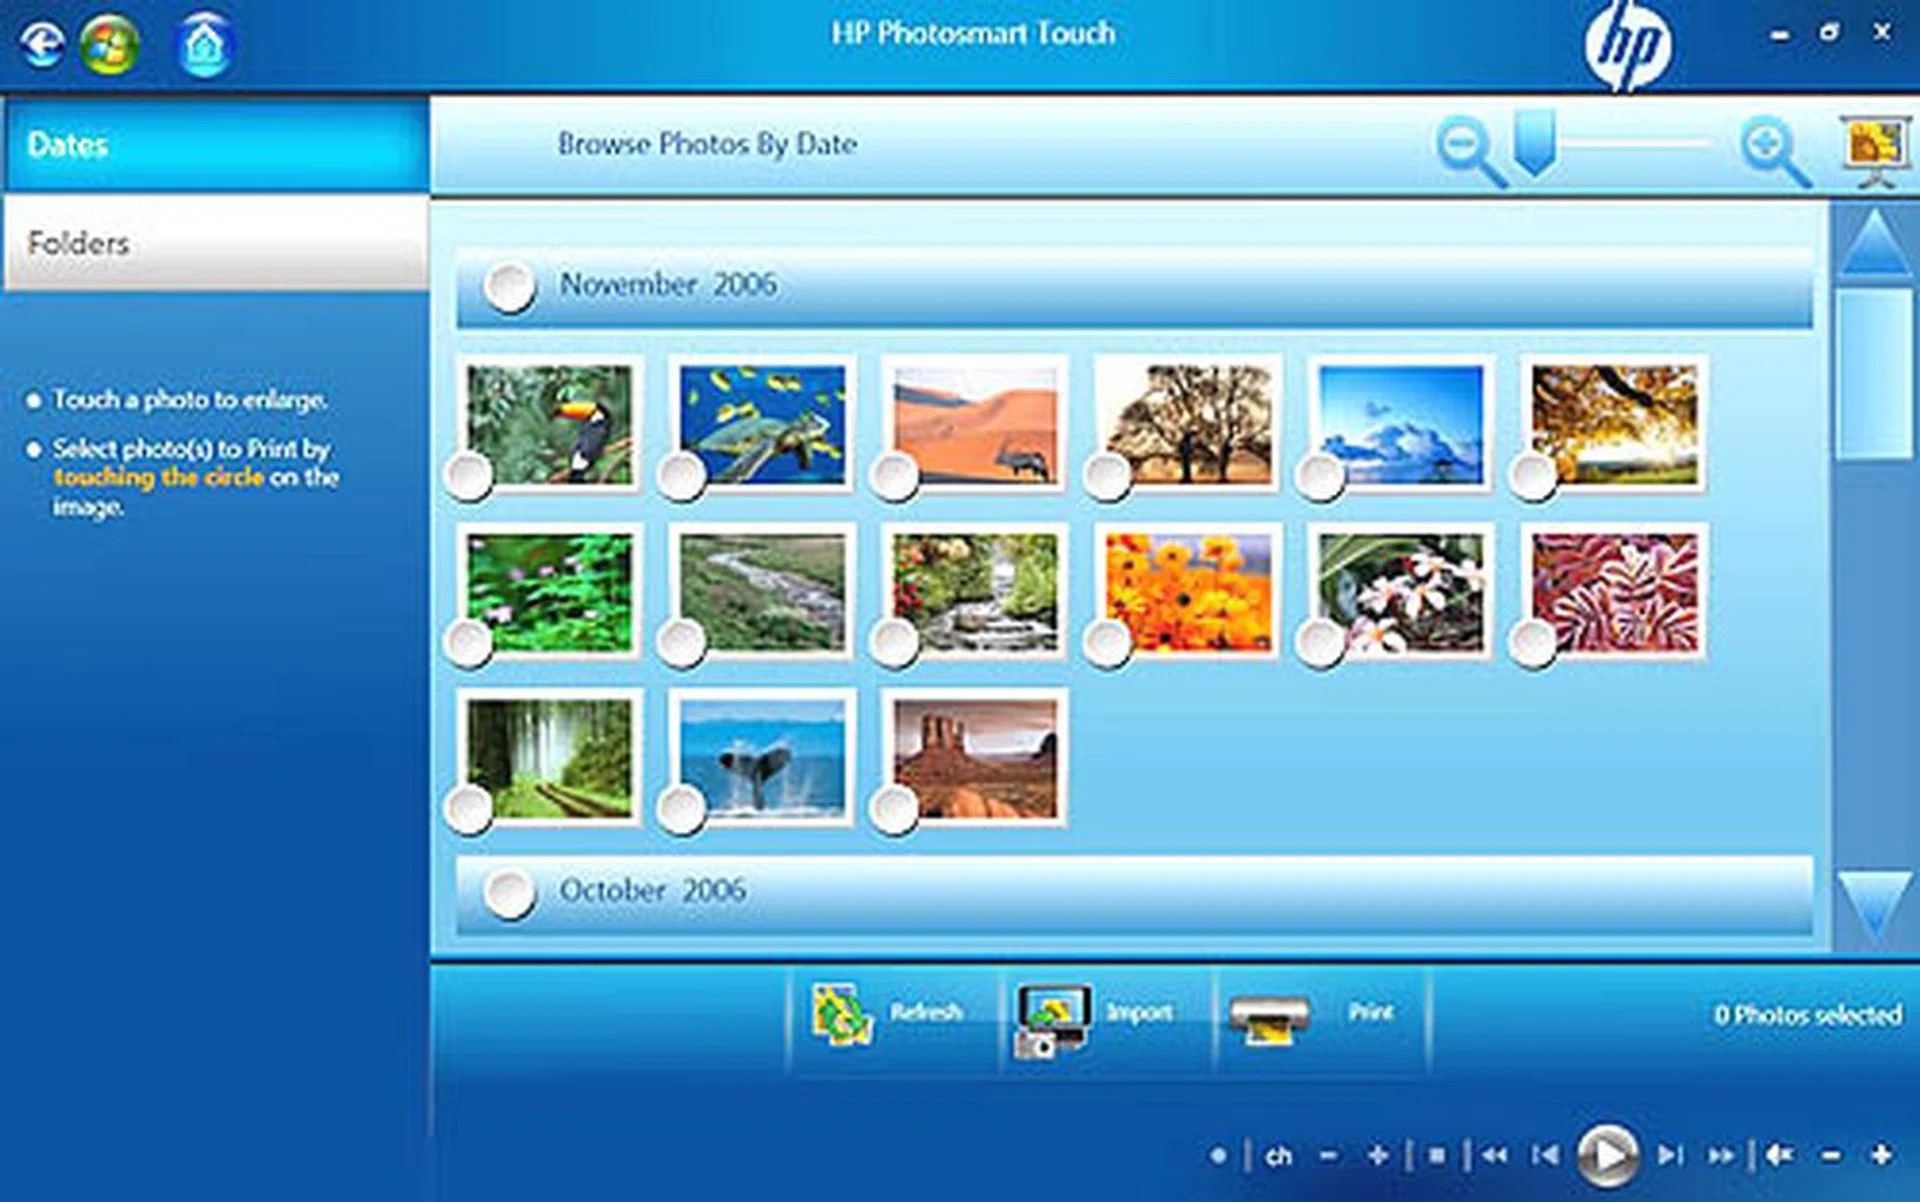The width and height of the screenshot is (1920, 1202).
Task: Open the Windows Start orb
Action: [x=110, y=44]
